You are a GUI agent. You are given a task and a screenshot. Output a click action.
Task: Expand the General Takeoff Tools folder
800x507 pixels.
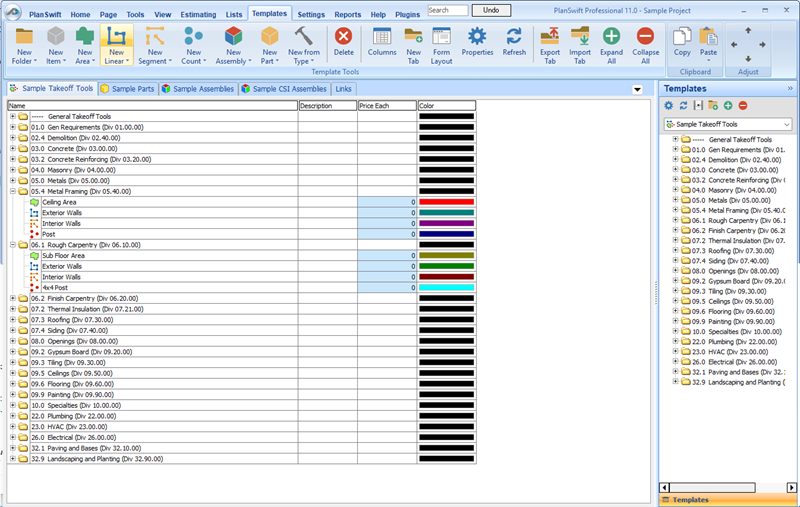pyautogui.click(x=13, y=116)
